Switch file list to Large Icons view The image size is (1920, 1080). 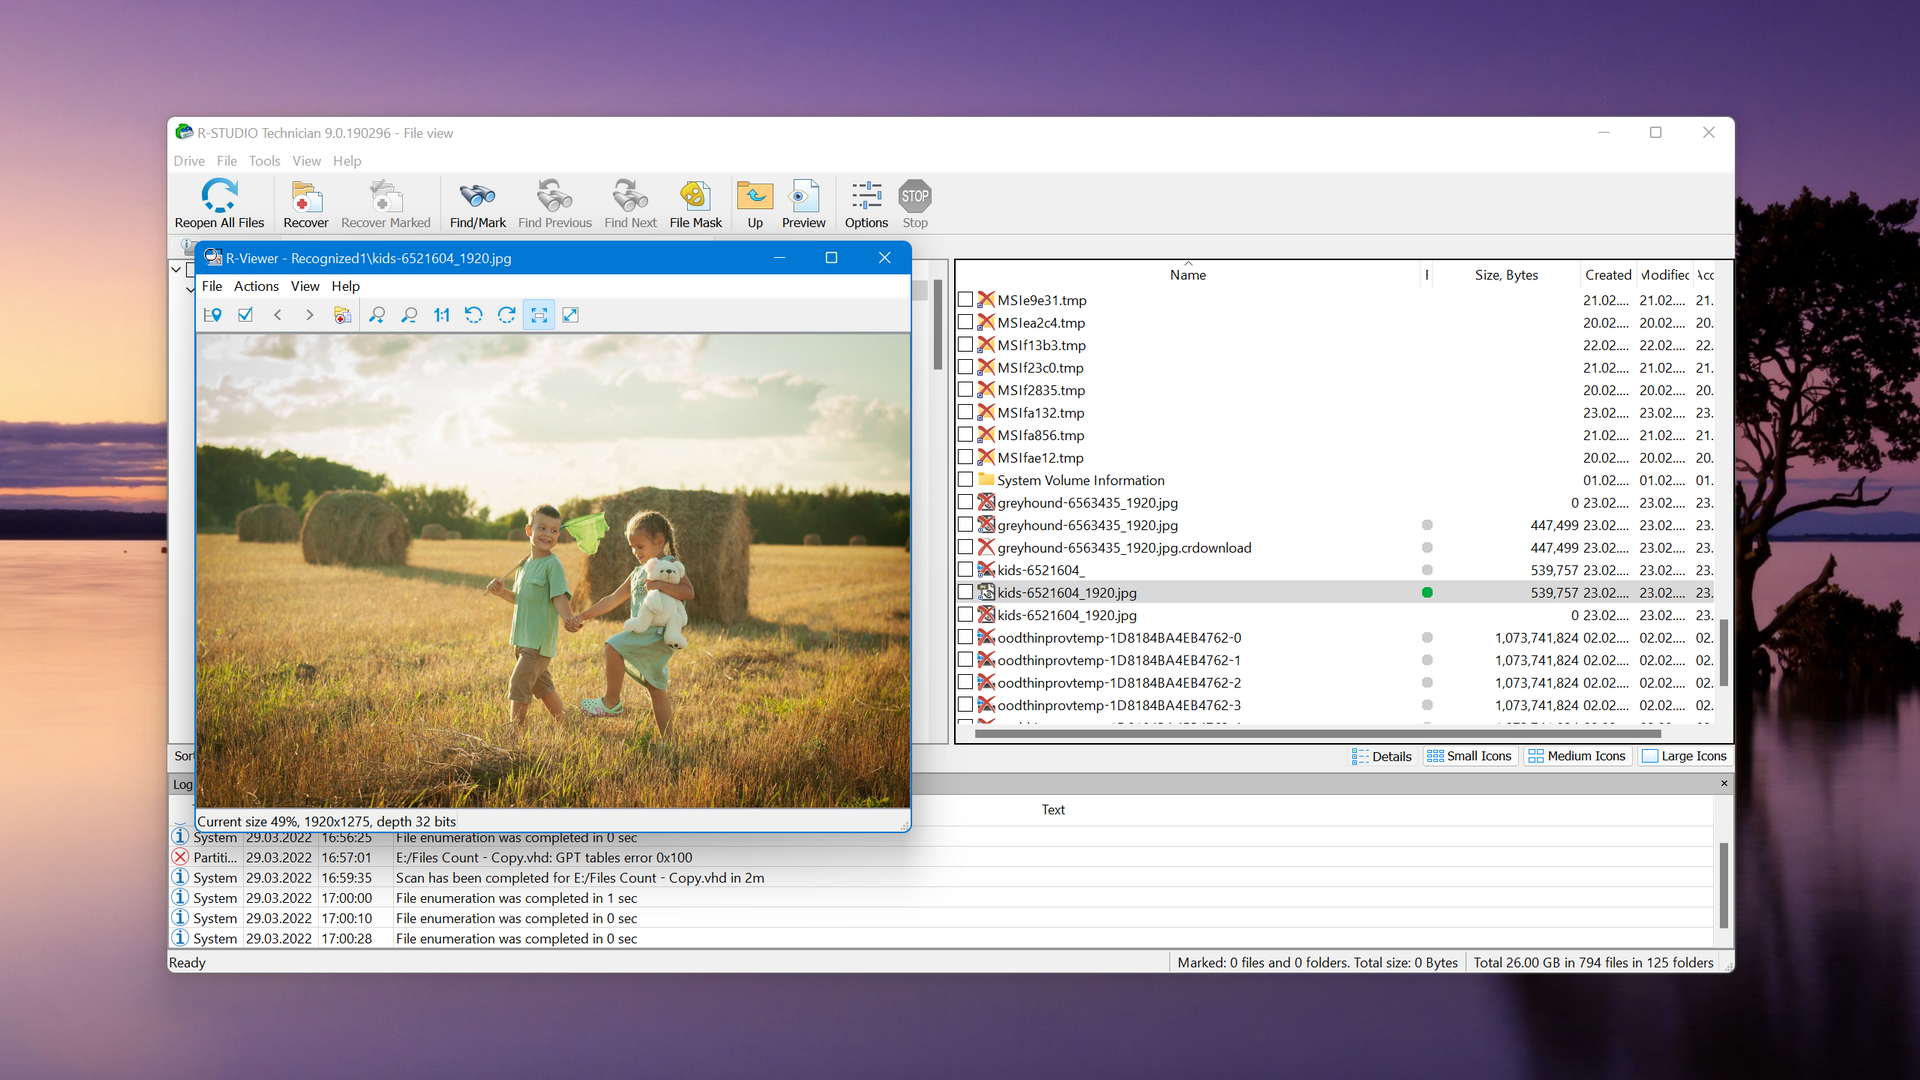pos(1684,756)
